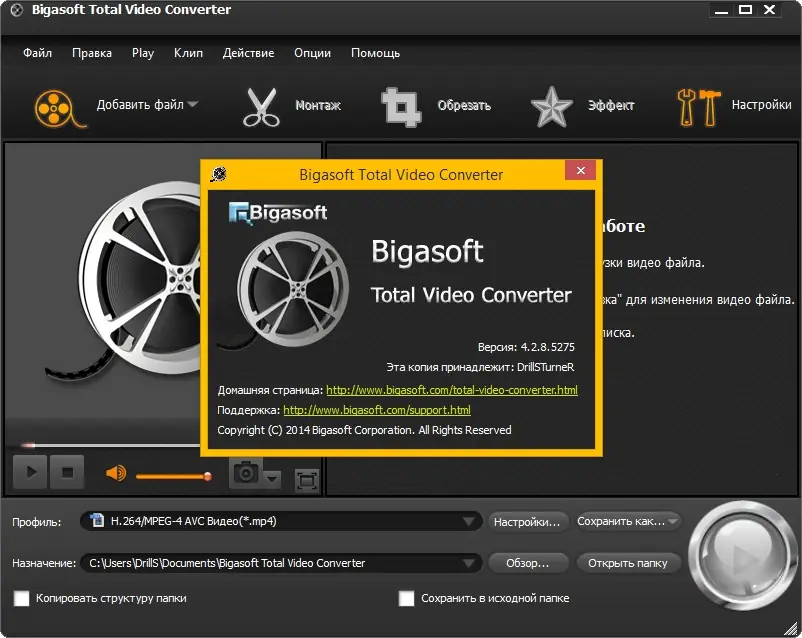The height and width of the screenshot is (638, 802).
Task: Click the scissors Trim (Монтаж) icon
Action: point(261,107)
